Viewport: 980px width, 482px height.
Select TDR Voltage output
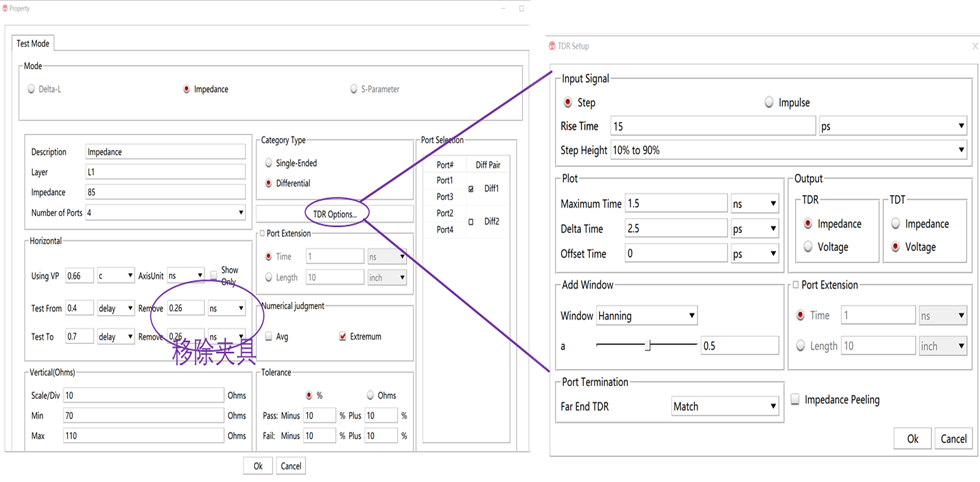[x=809, y=247]
